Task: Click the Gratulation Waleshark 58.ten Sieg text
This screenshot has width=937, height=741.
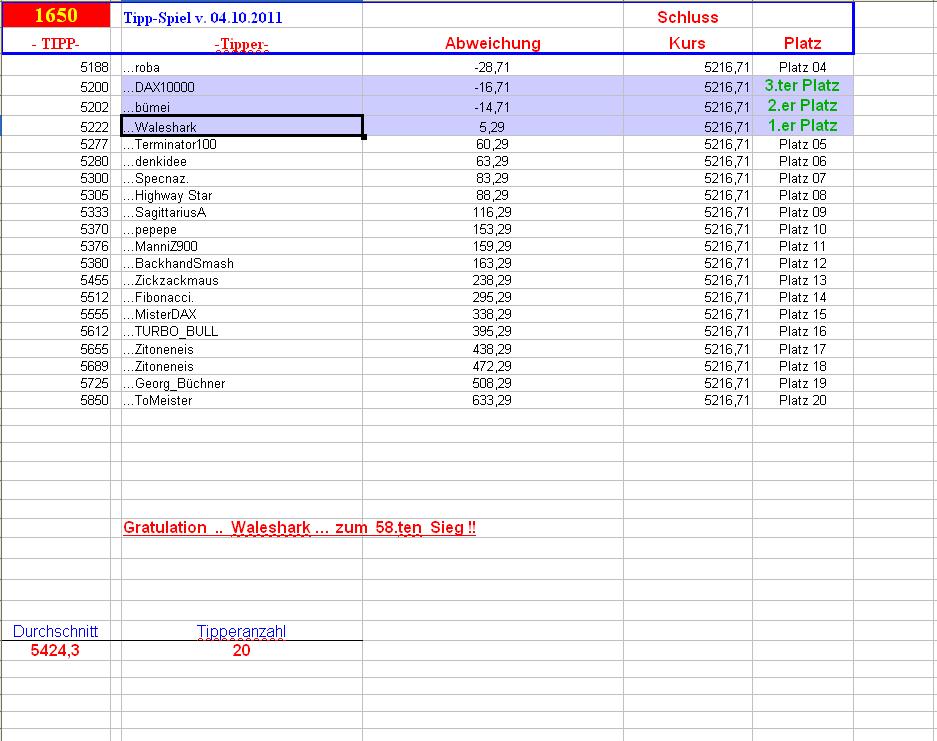Action: [x=299, y=528]
